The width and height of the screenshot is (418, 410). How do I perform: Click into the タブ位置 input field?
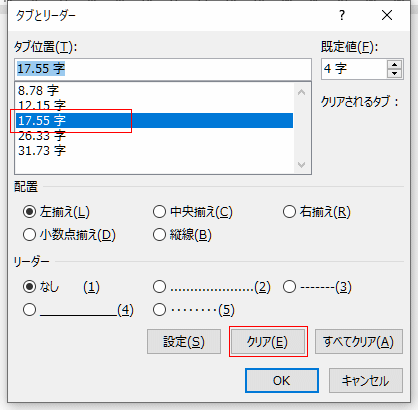coord(163,69)
